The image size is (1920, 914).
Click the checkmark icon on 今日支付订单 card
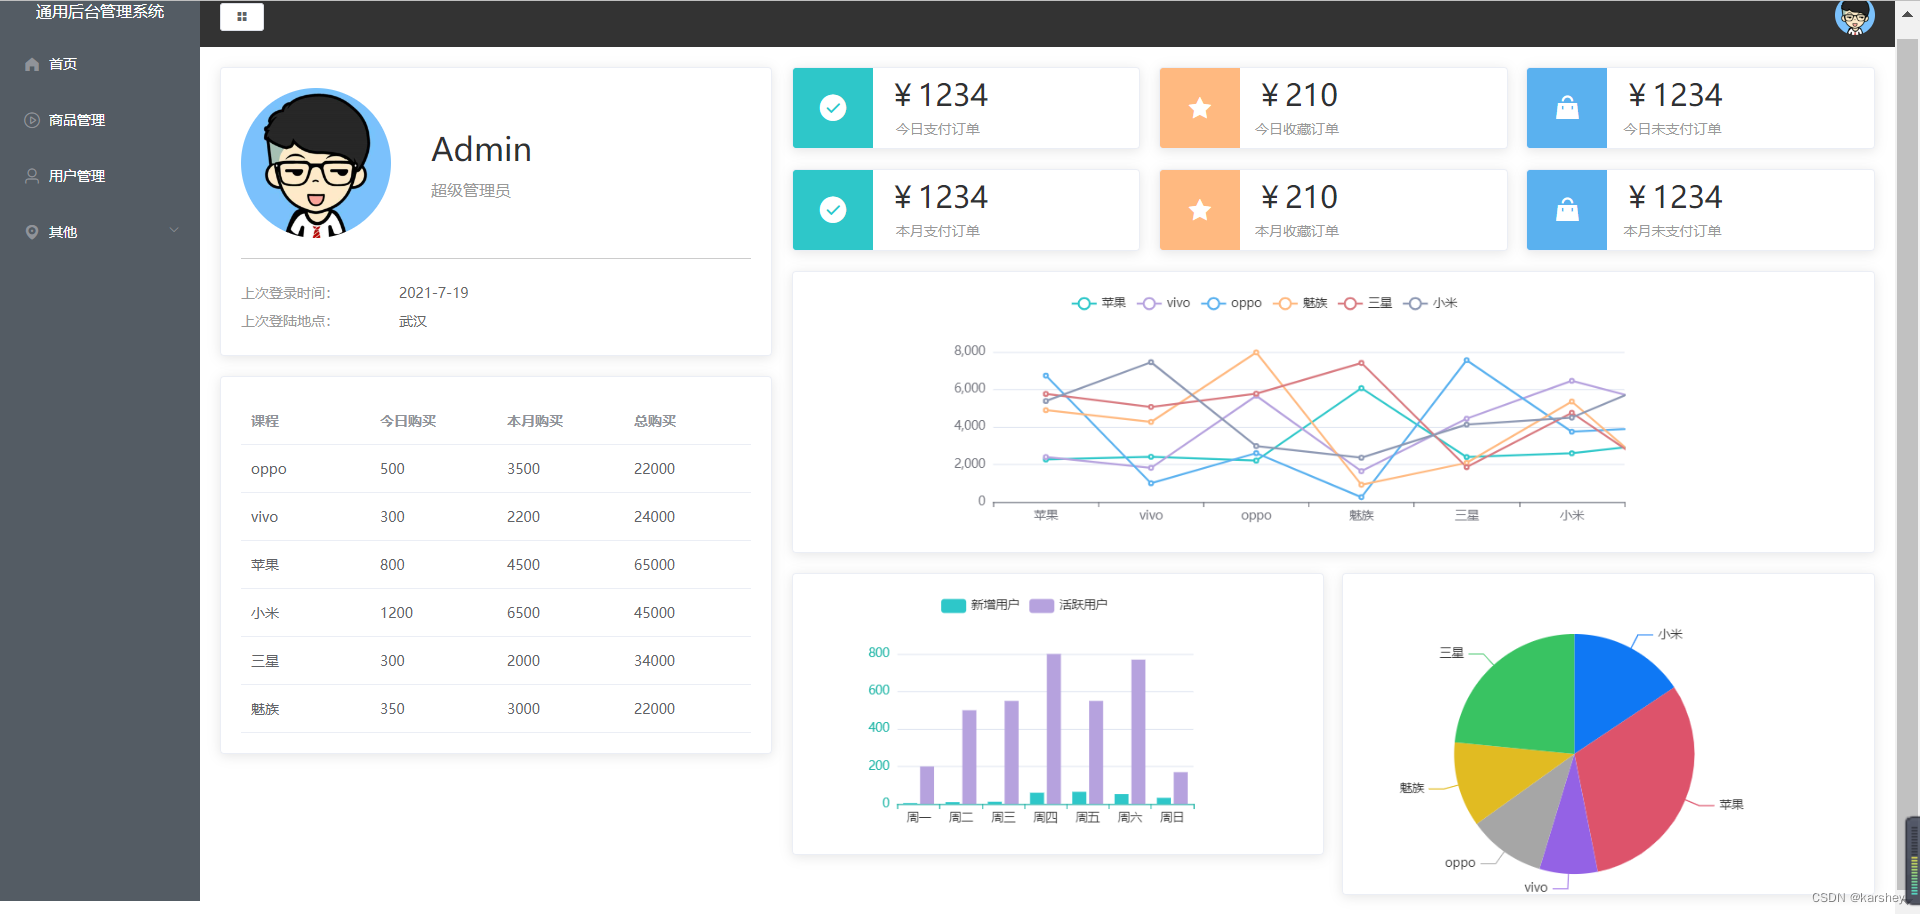833,108
